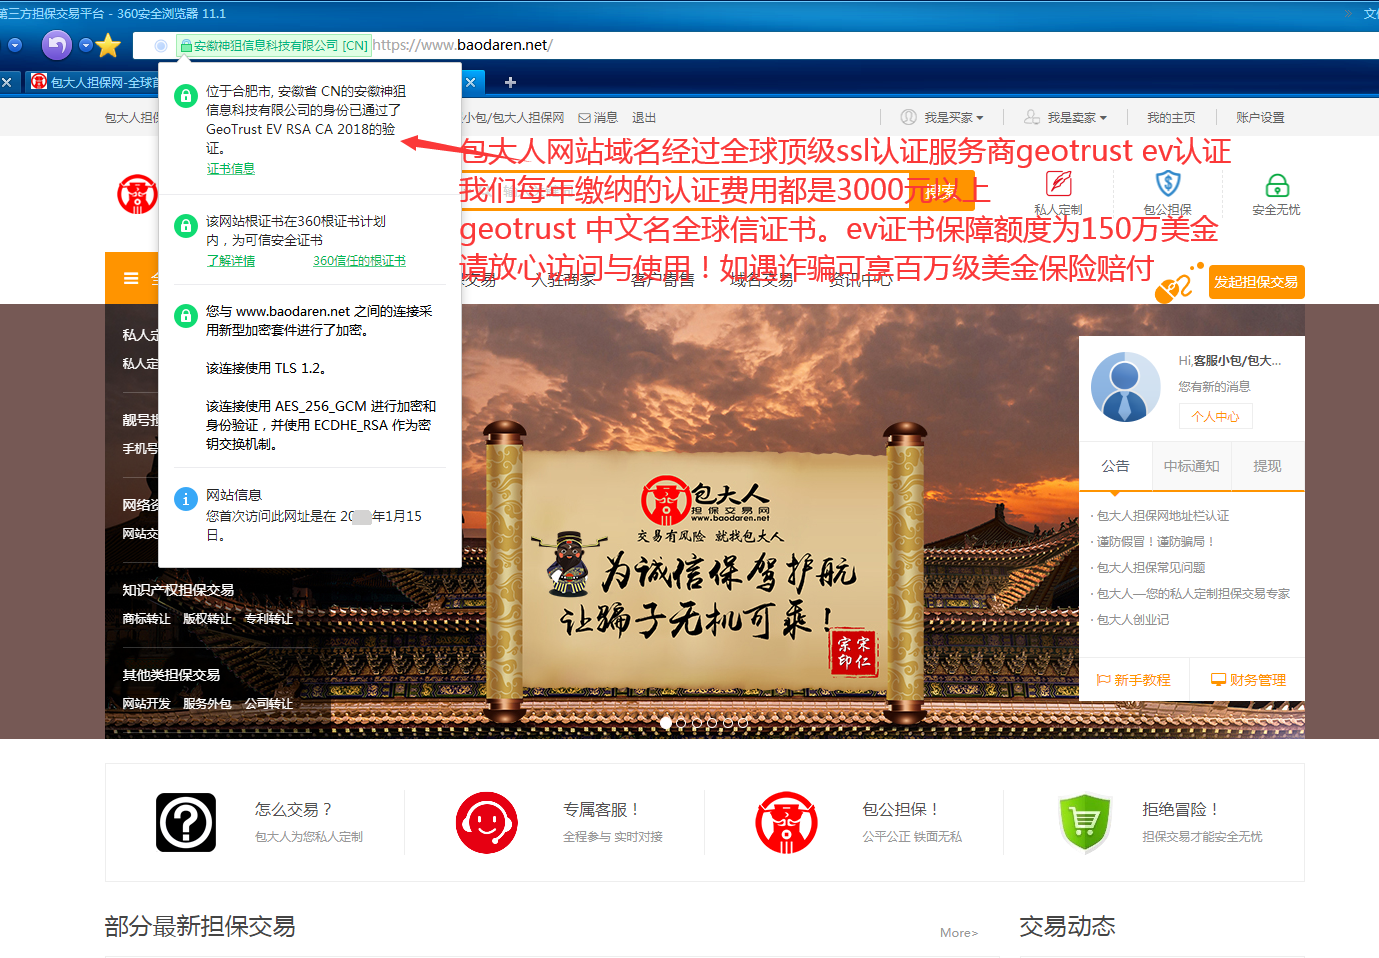Click the black question mark 怎么交易 icon

(186, 822)
